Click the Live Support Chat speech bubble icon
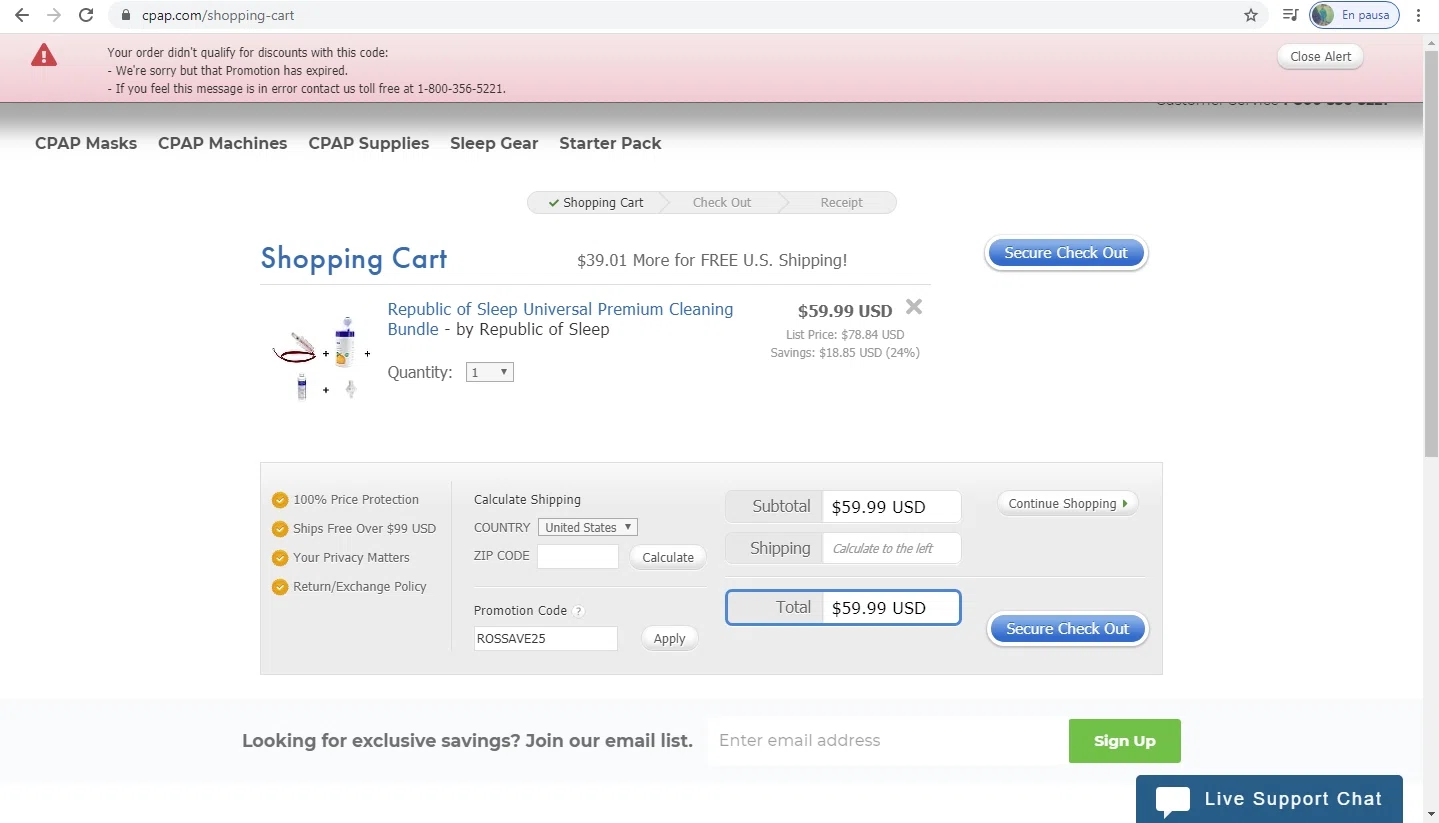Image resolution: width=1439 pixels, height=823 pixels. coord(1173,802)
